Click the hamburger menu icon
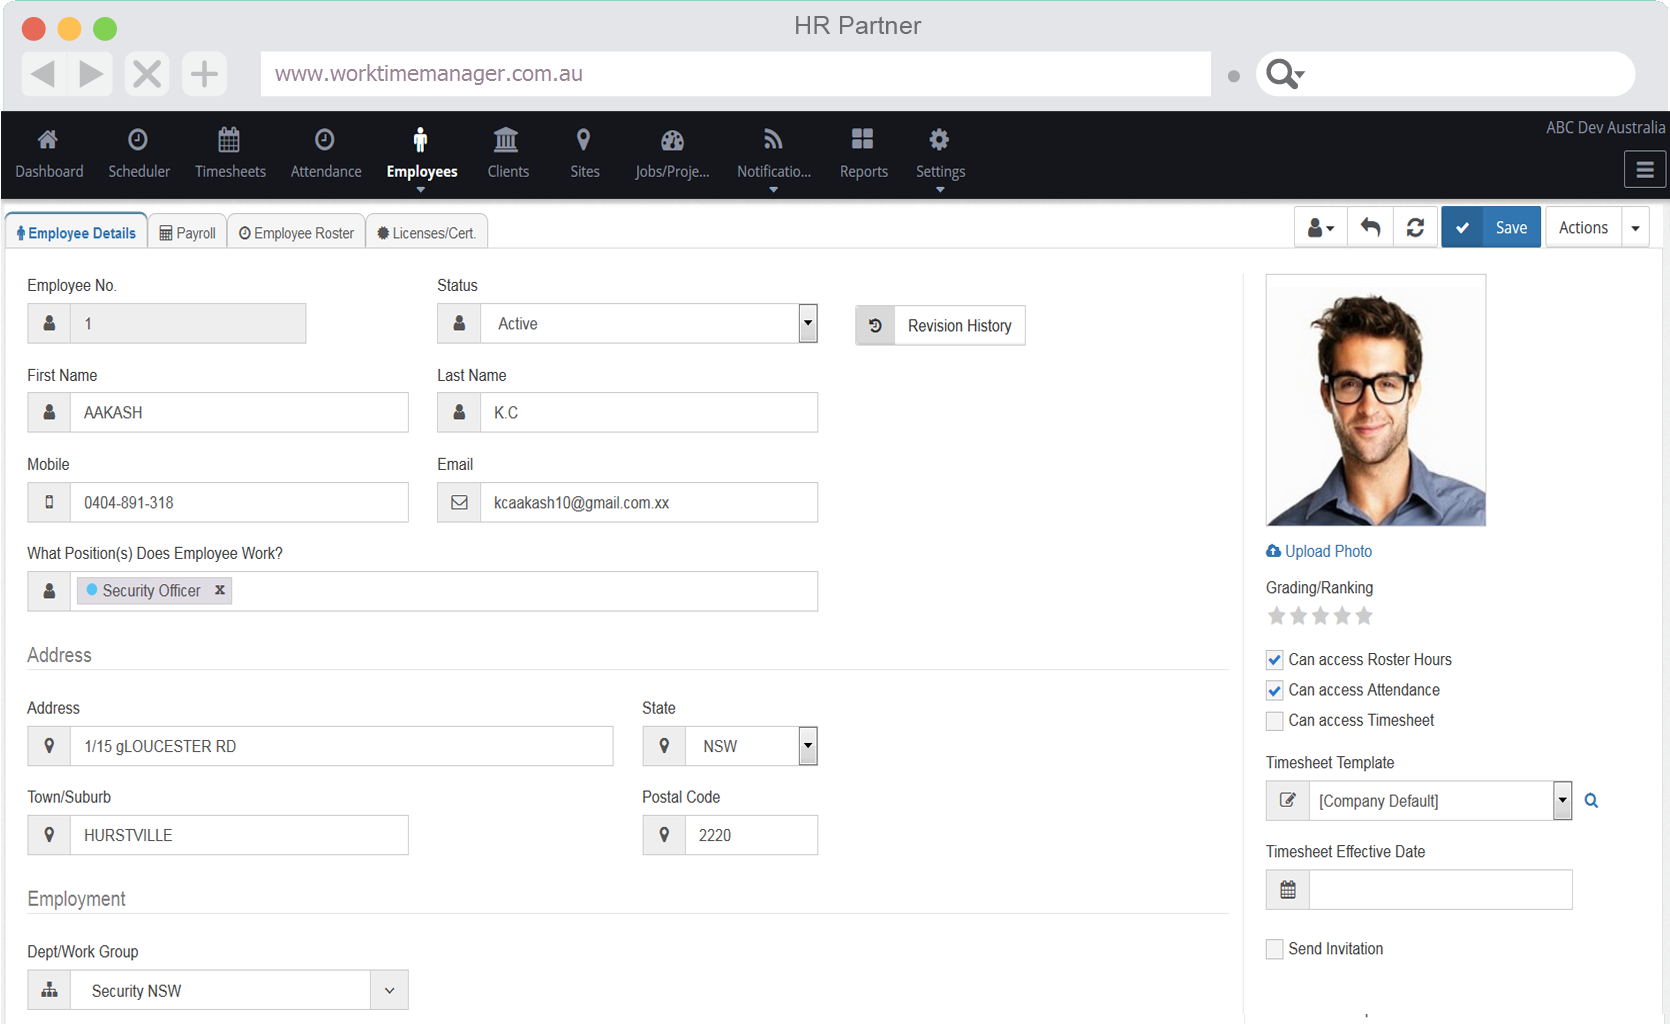 1645,170
